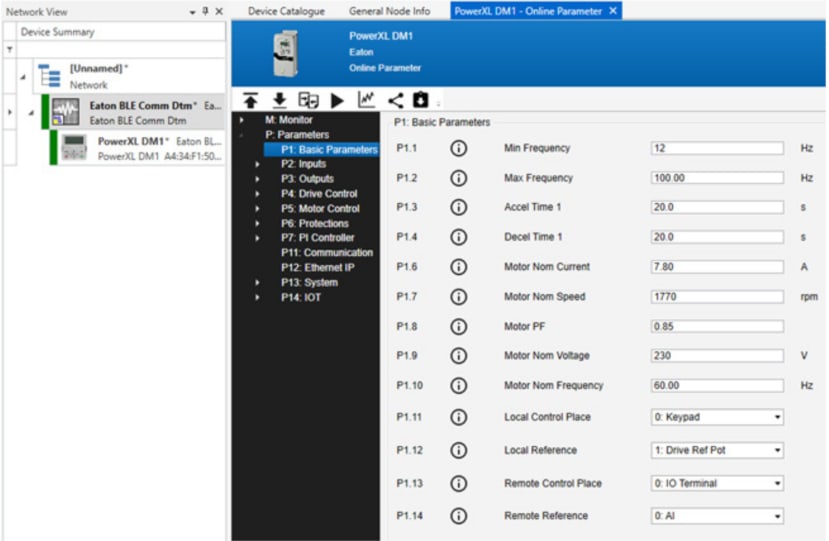Click the Motor Nom Speed value field

pyautogui.click(x=717, y=297)
